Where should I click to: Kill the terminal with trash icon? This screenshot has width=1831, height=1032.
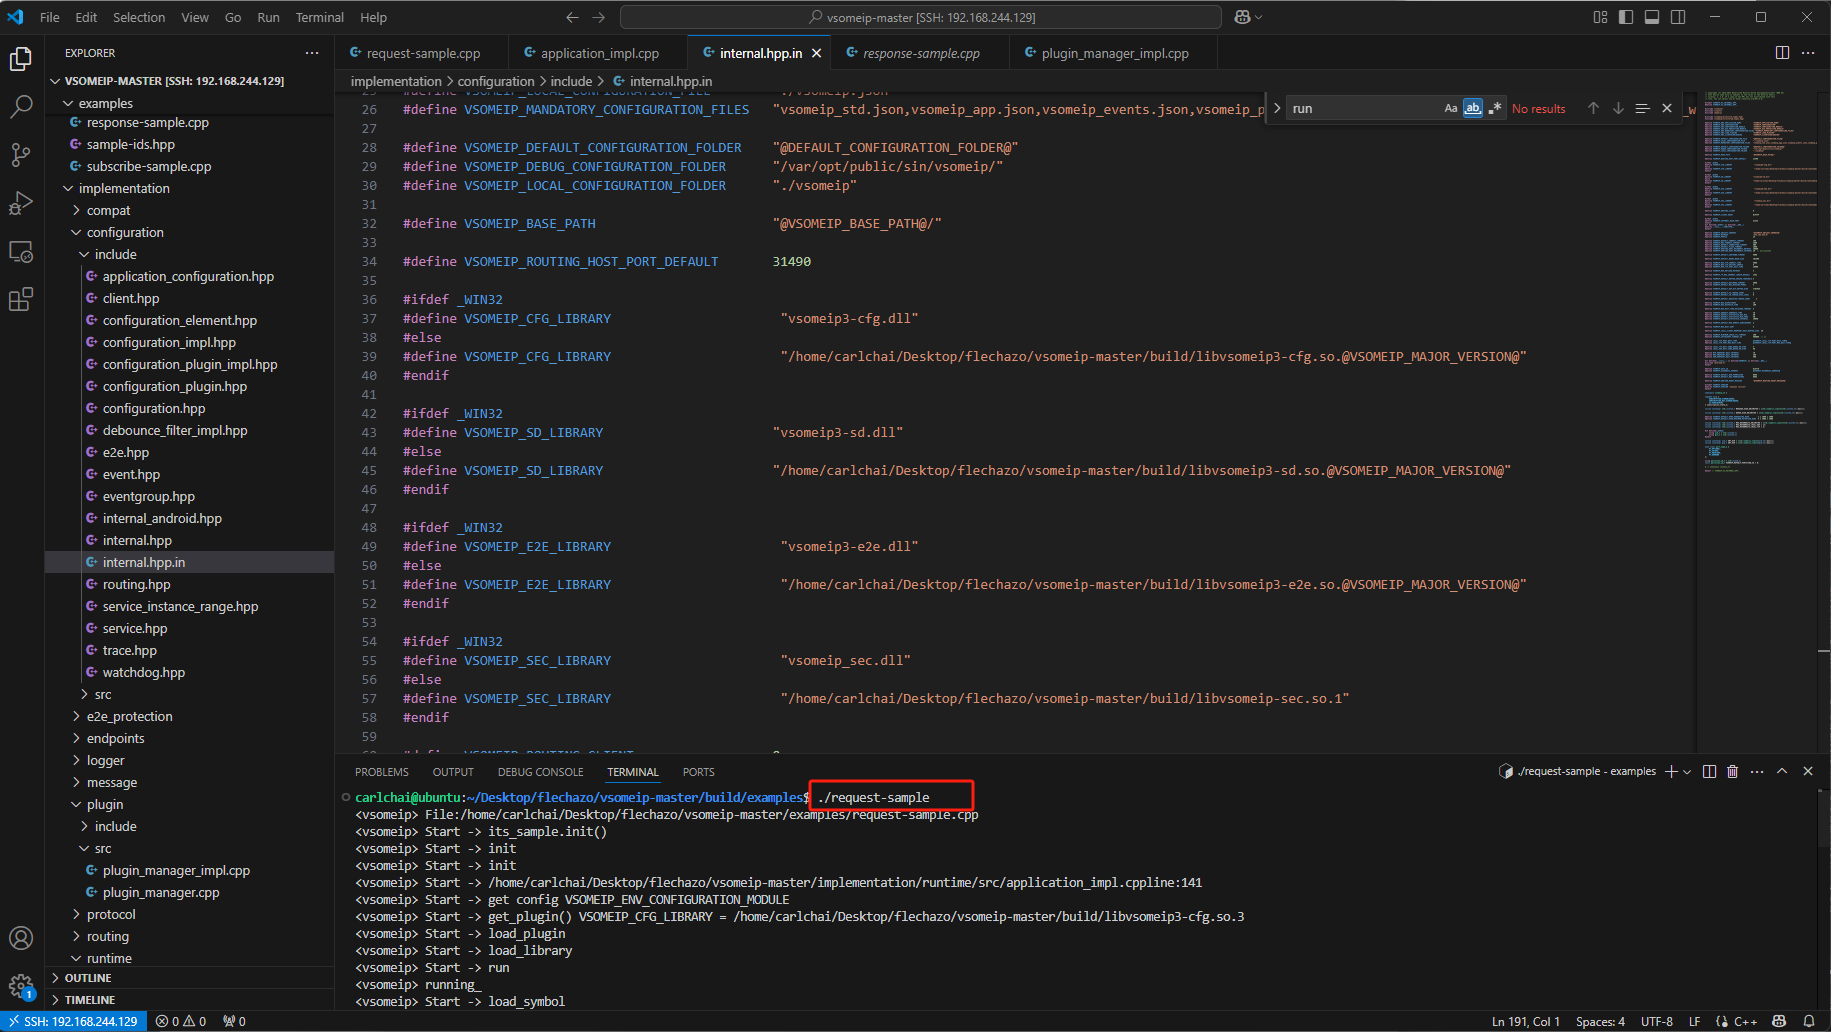[1733, 771]
